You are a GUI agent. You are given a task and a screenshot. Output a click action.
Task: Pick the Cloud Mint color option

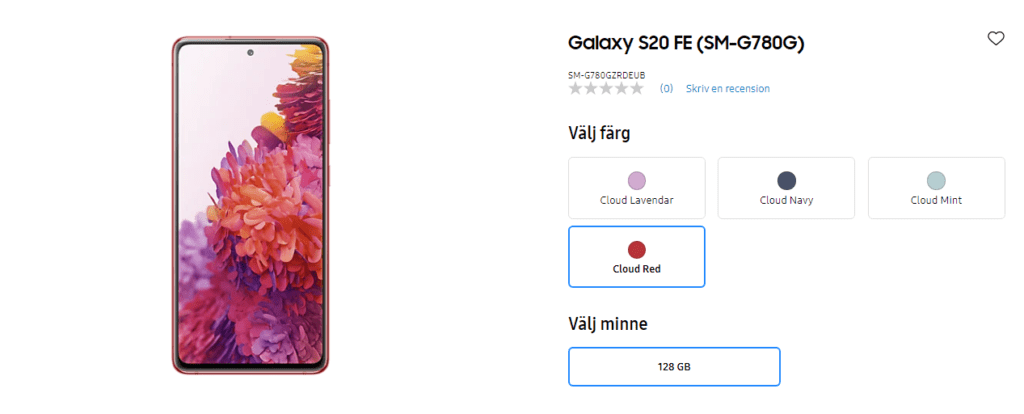(936, 188)
